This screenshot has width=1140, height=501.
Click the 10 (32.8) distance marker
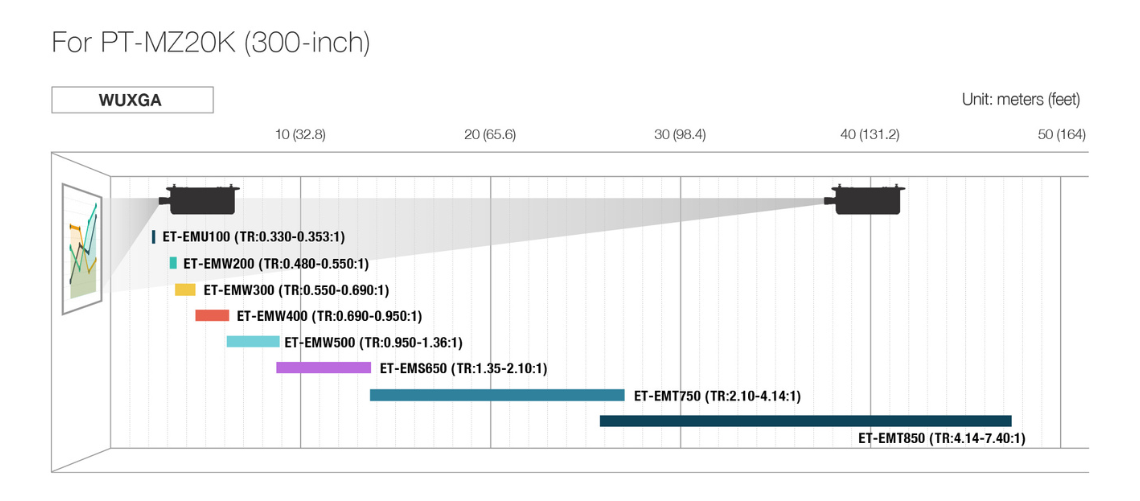[300, 134]
